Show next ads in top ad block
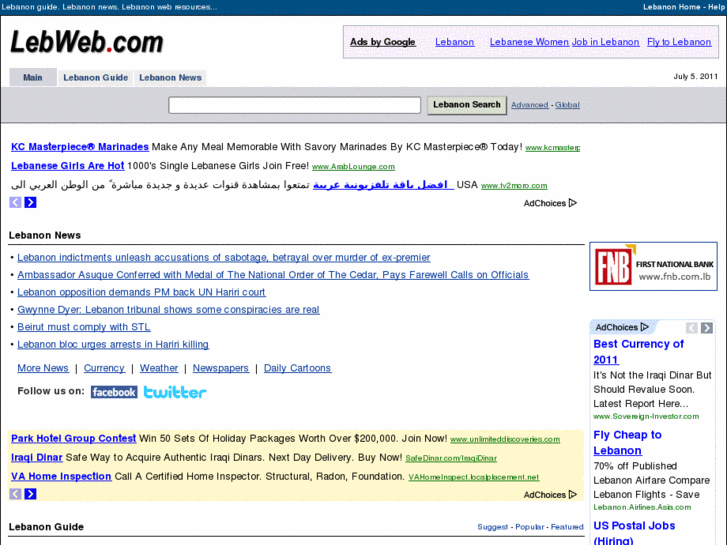The height and width of the screenshot is (545, 727). [31, 202]
